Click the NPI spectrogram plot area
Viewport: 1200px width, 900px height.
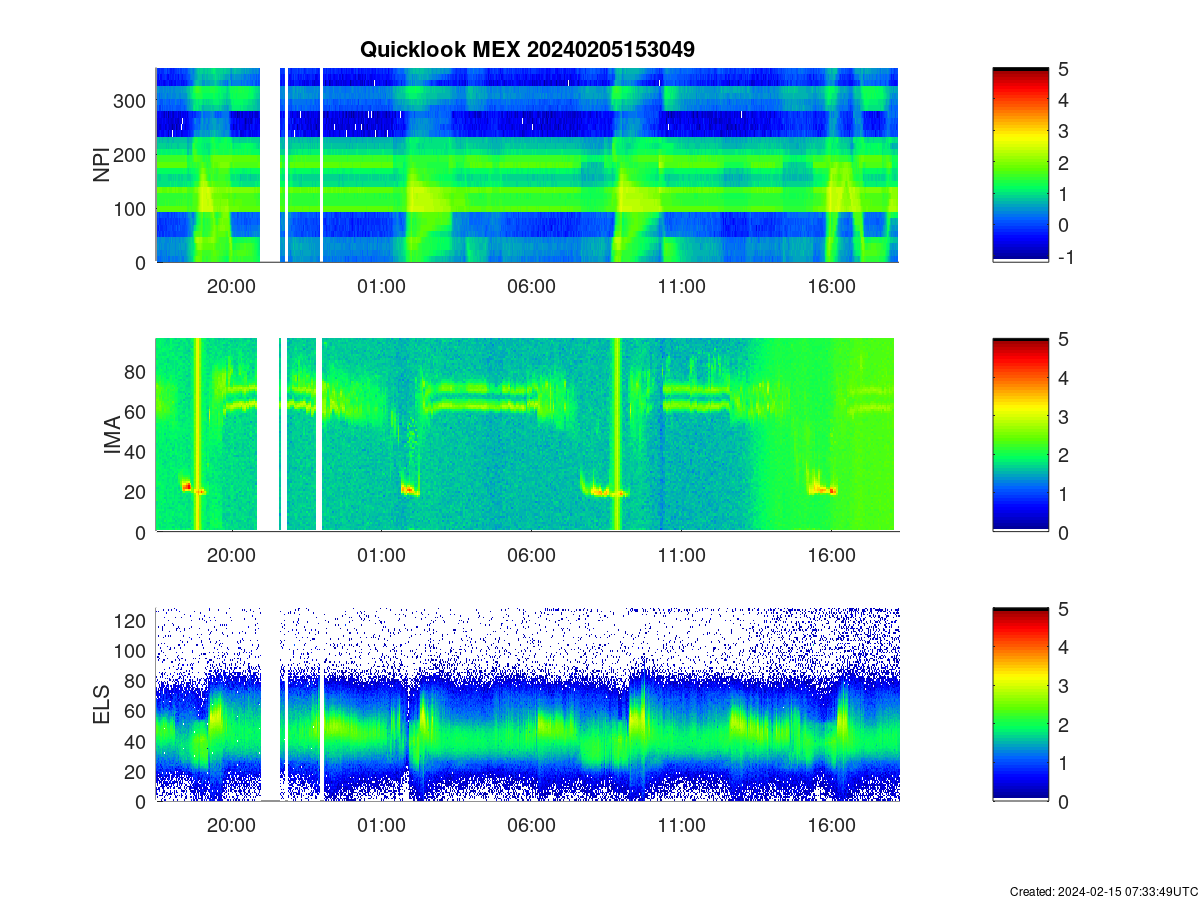(x=527, y=165)
